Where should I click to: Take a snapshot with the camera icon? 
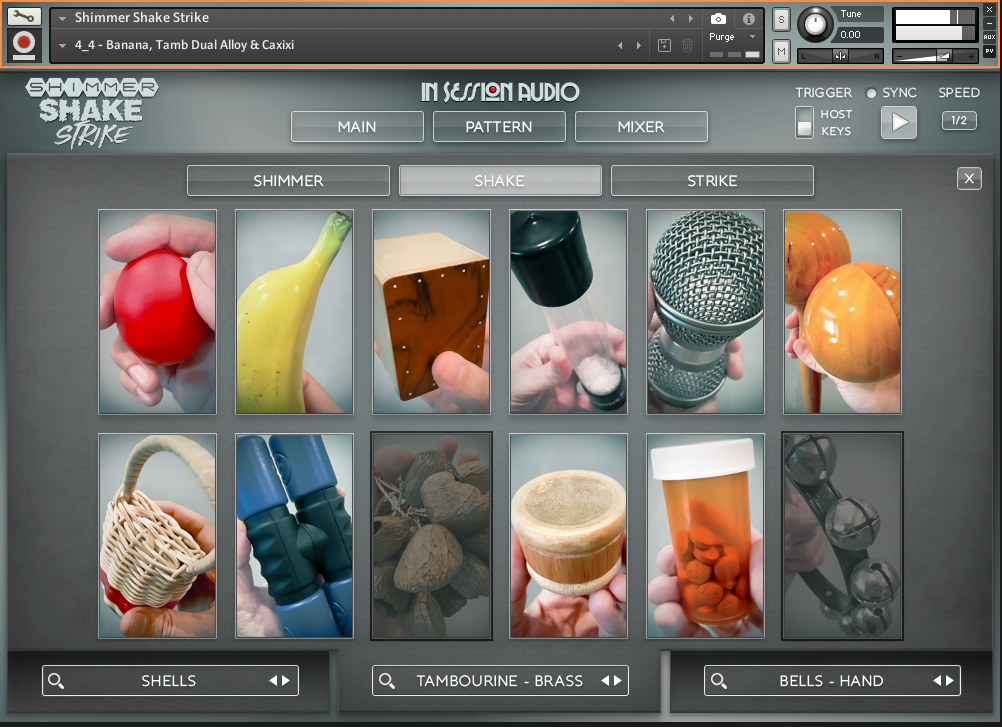point(718,19)
